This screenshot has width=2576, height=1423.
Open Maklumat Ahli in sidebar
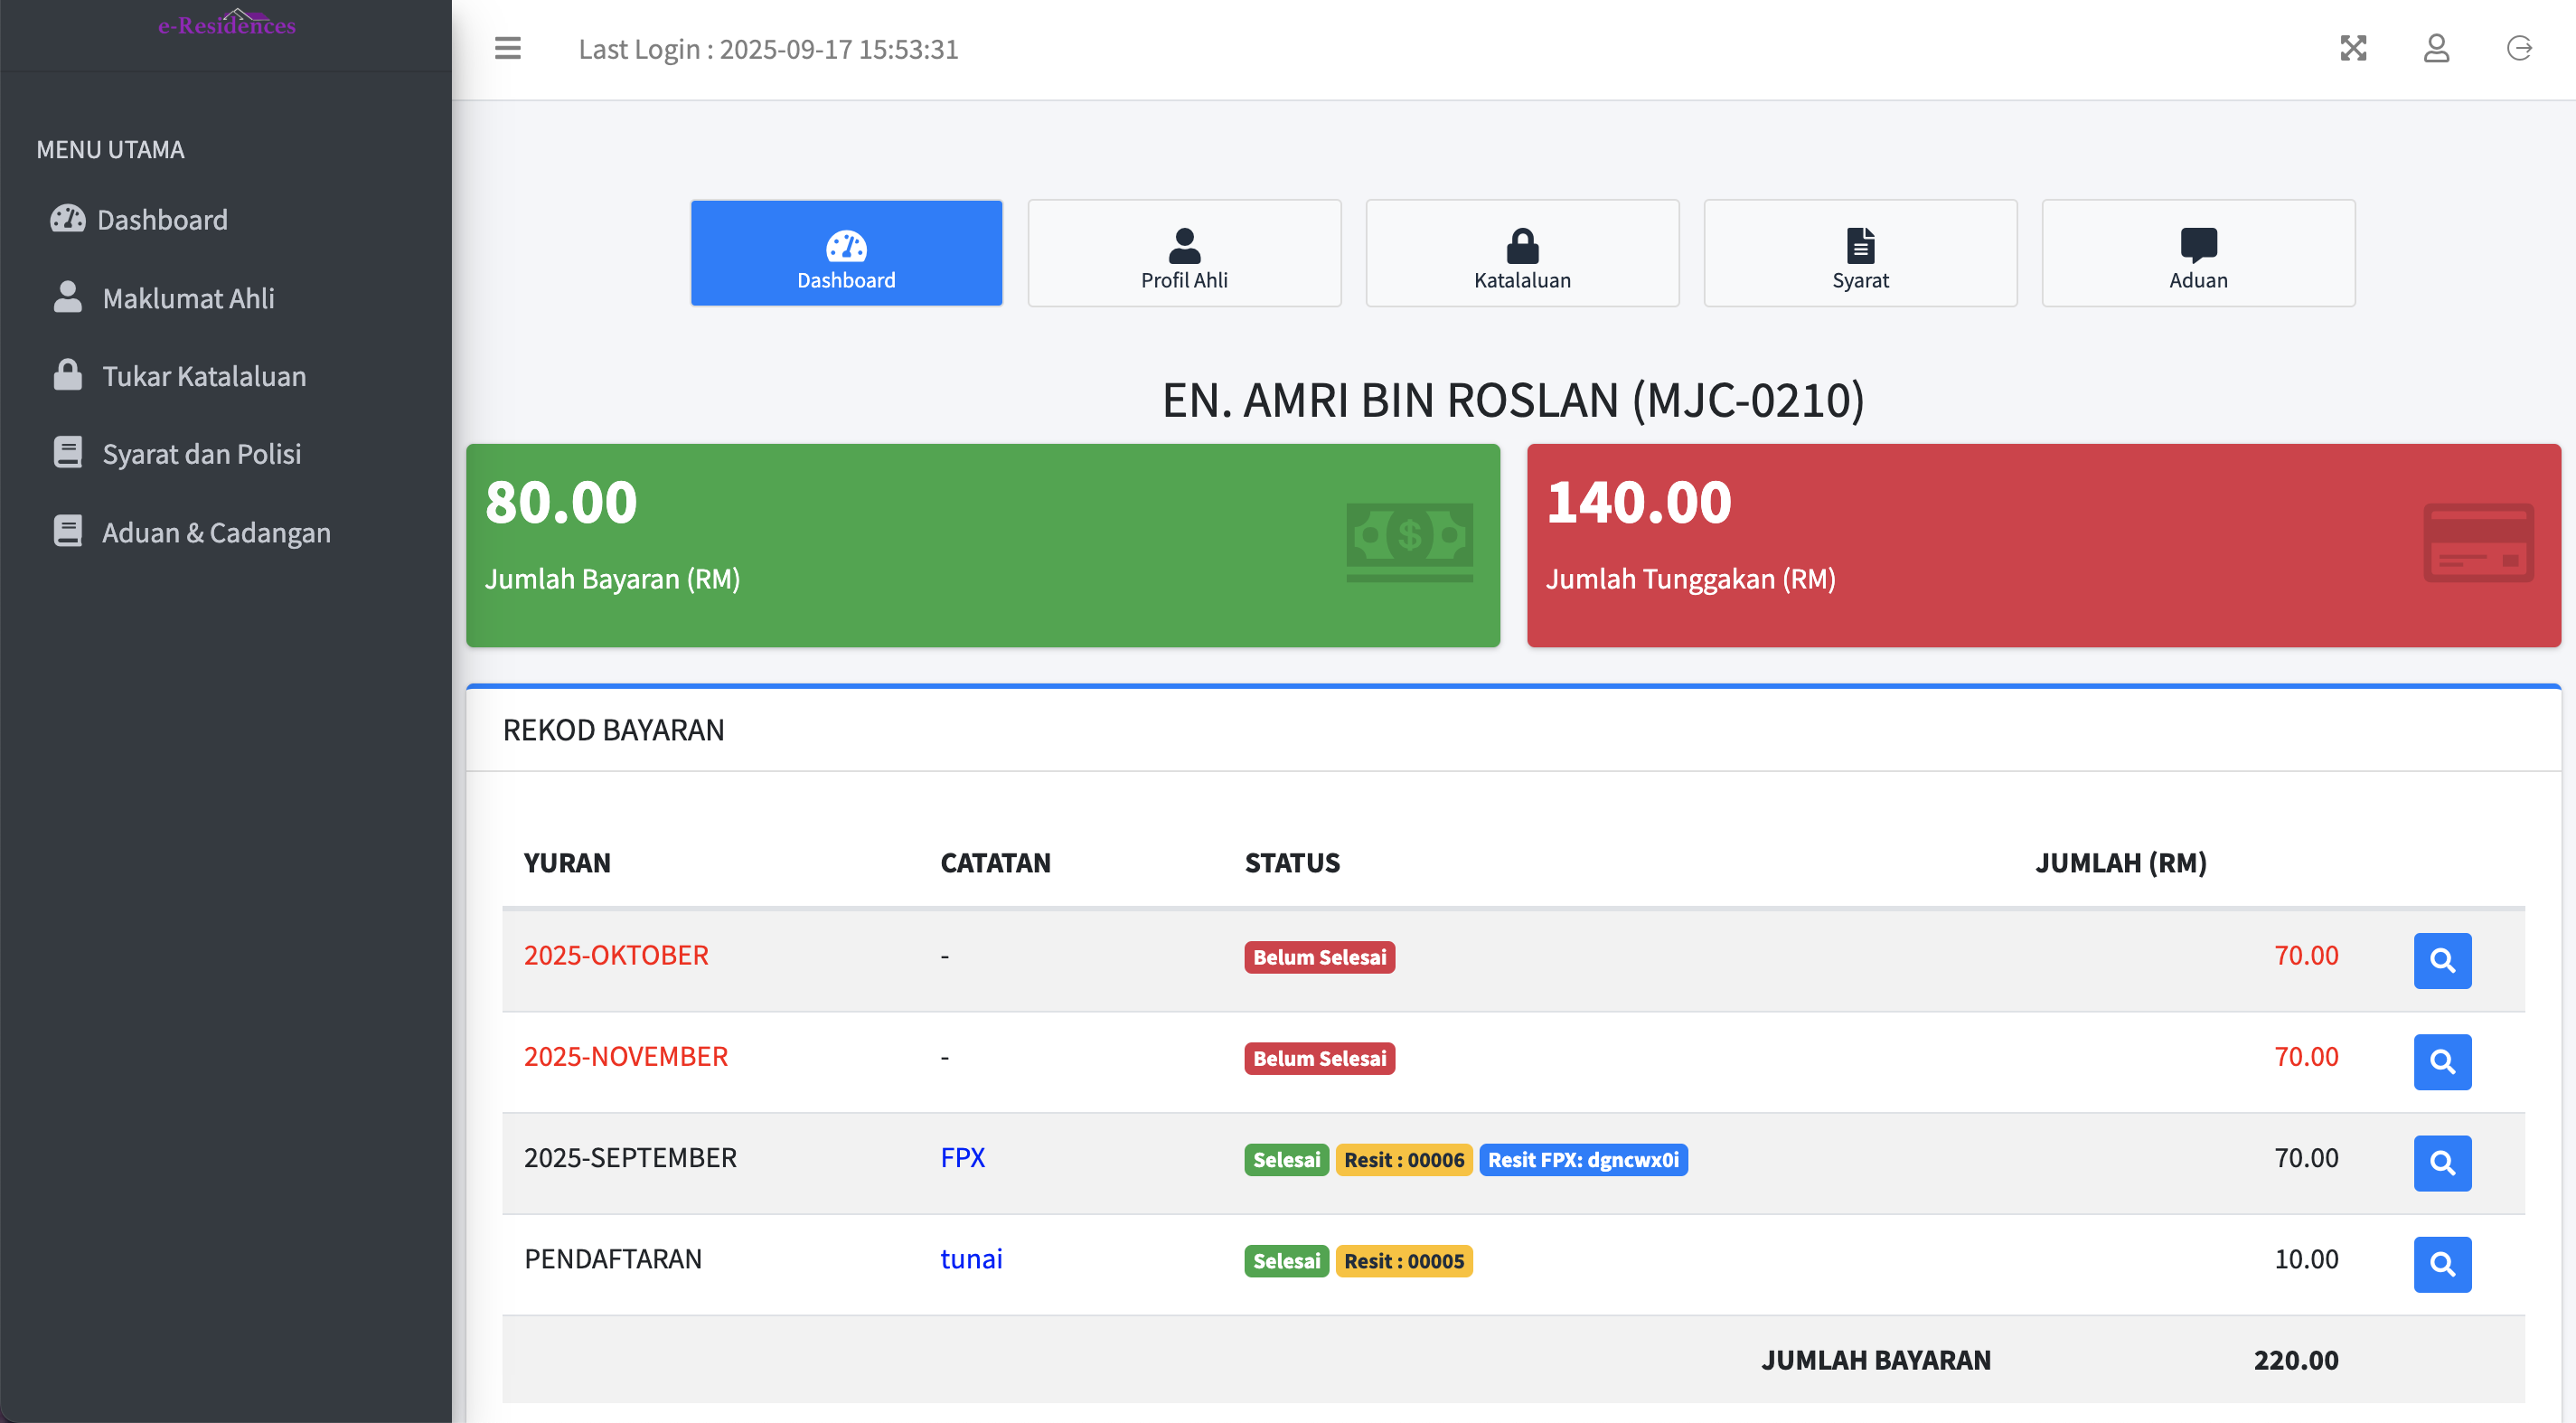coord(188,298)
